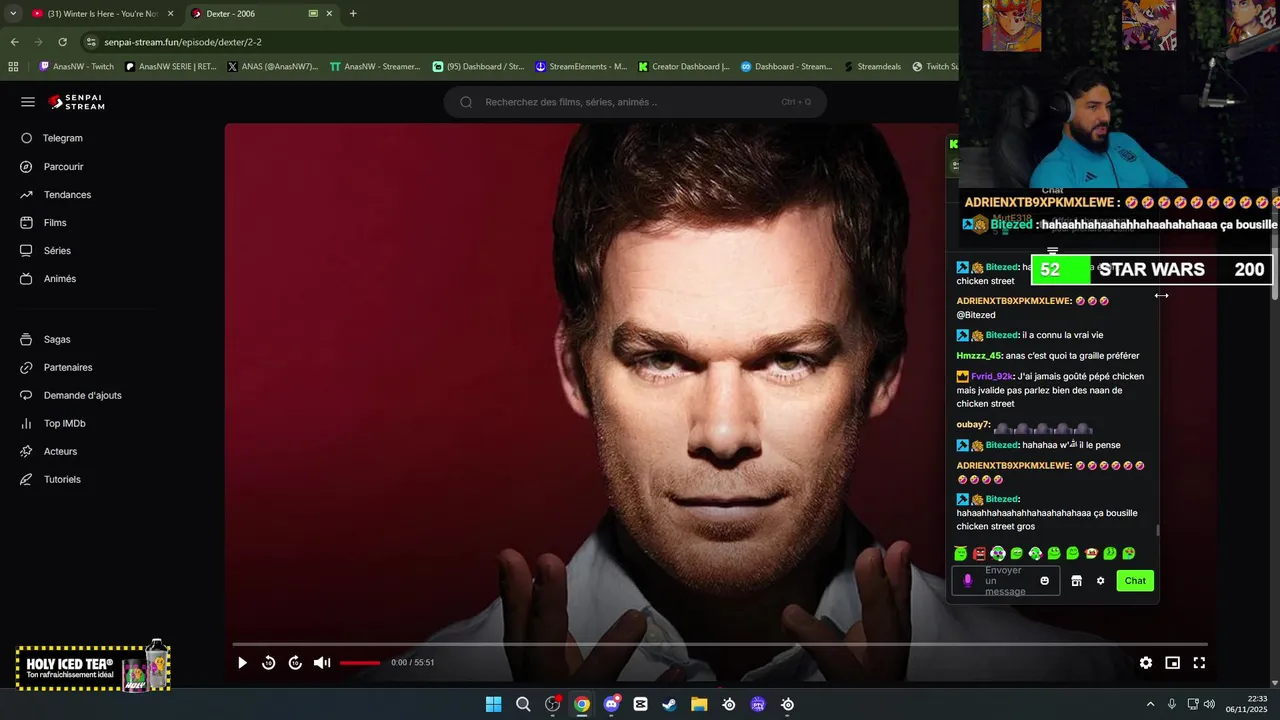Open ANAS (@AnasNW7) X bookmark
The image size is (1280, 720).
(273, 67)
